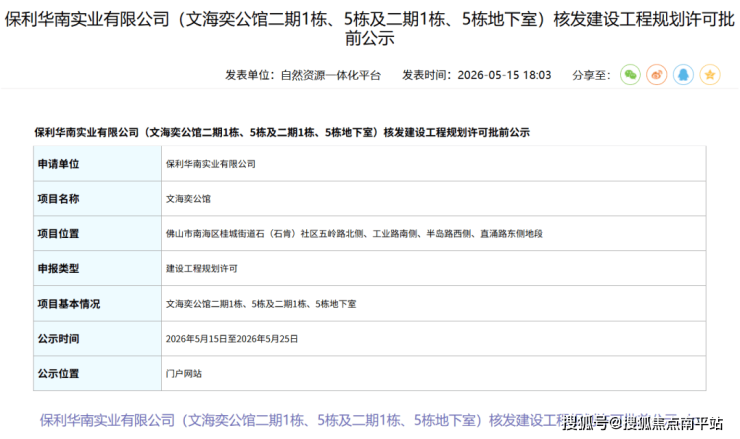
Task: Click the bold table heading above the table
Action: pyautogui.click(x=282, y=133)
